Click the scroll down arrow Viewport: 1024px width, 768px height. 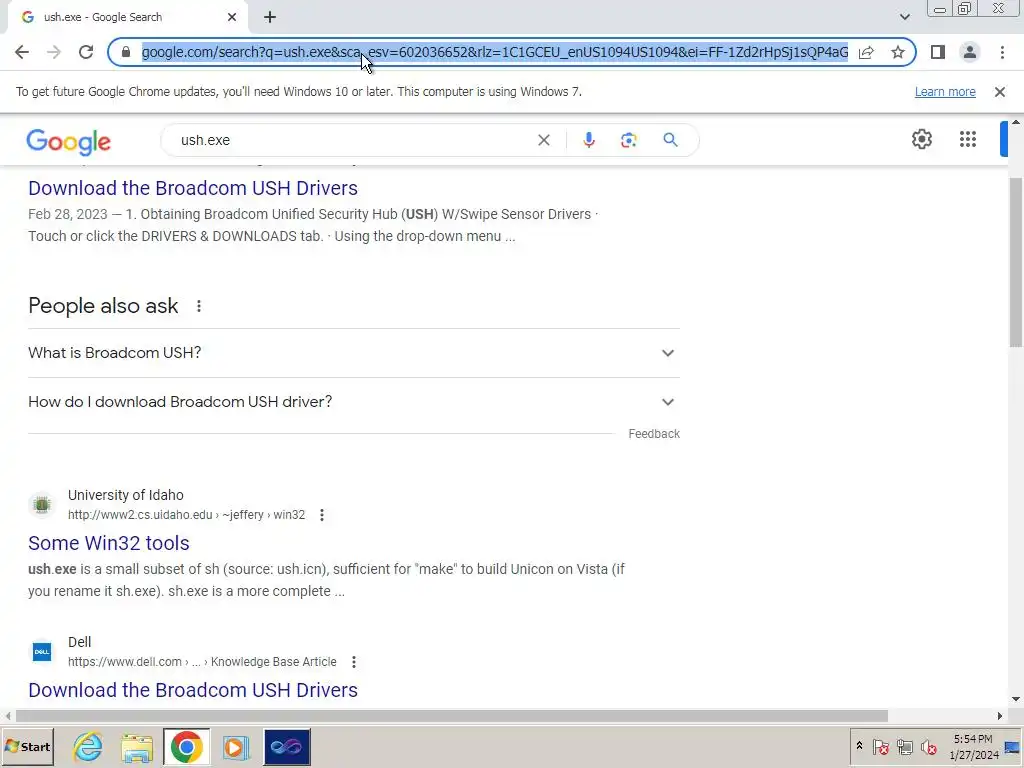tap(1016, 699)
